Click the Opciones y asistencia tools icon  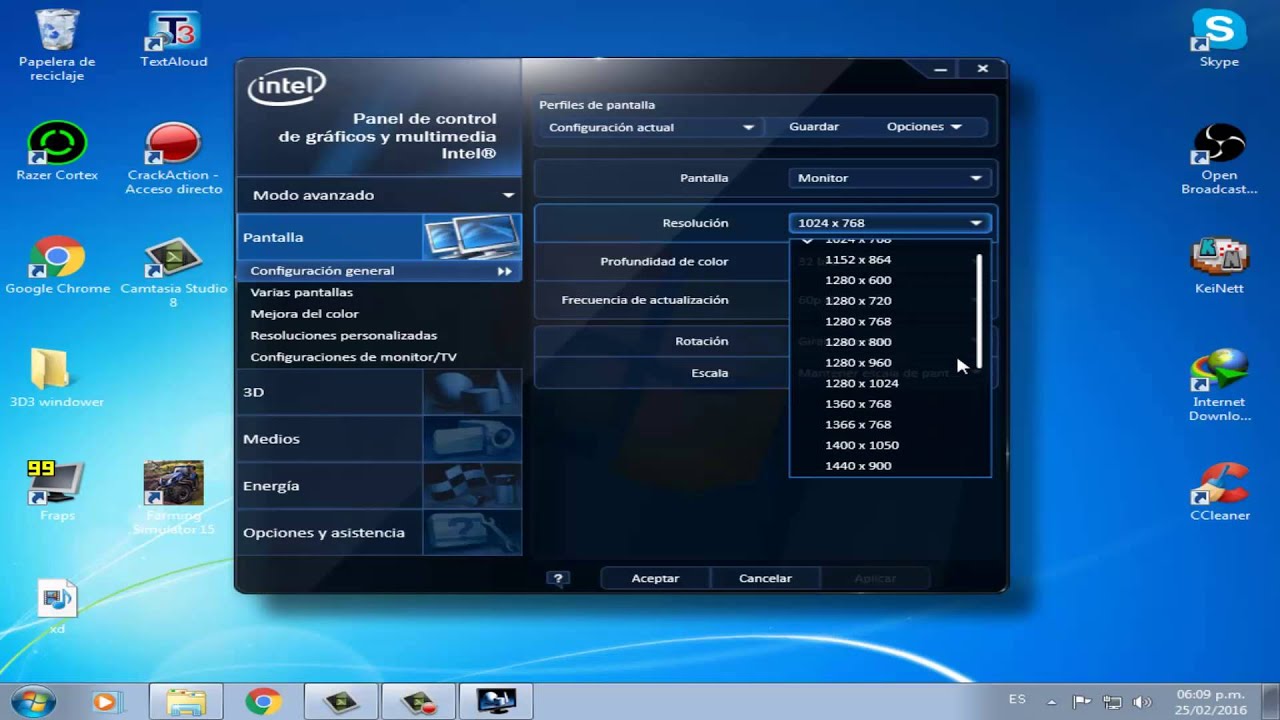pos(472,533)
